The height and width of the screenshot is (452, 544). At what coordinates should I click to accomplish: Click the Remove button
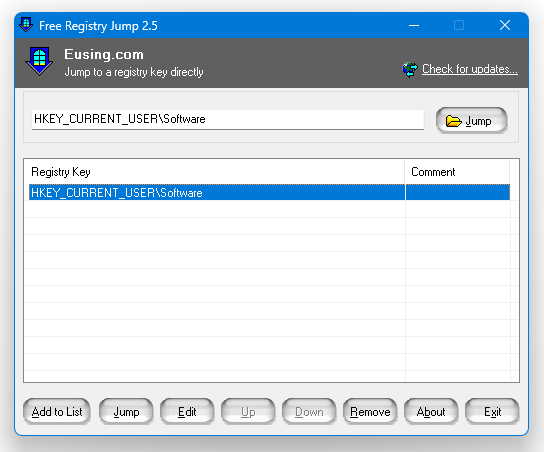click(x=370, y=411)
